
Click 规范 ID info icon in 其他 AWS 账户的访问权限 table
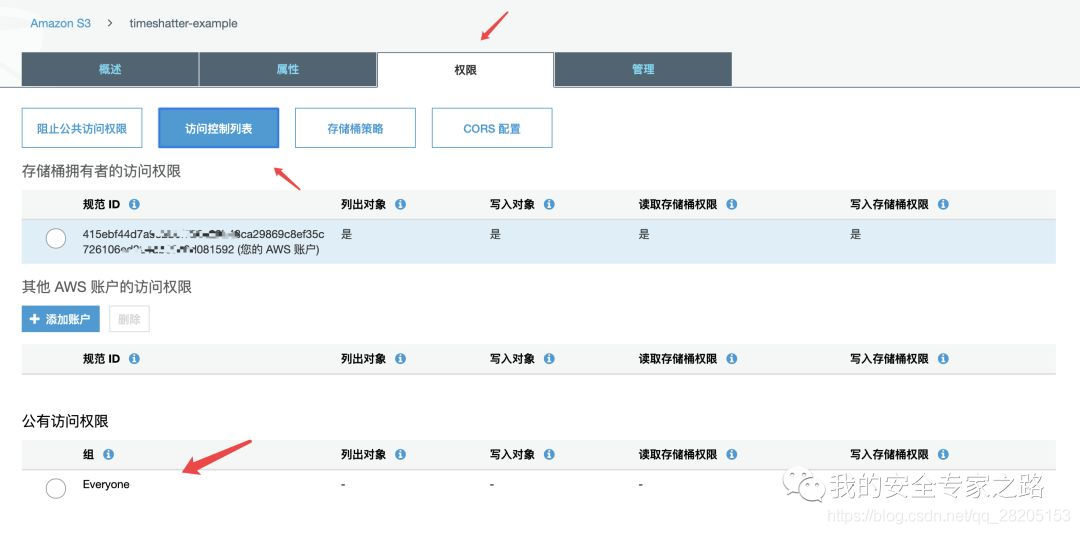click(x=134, y=359)
